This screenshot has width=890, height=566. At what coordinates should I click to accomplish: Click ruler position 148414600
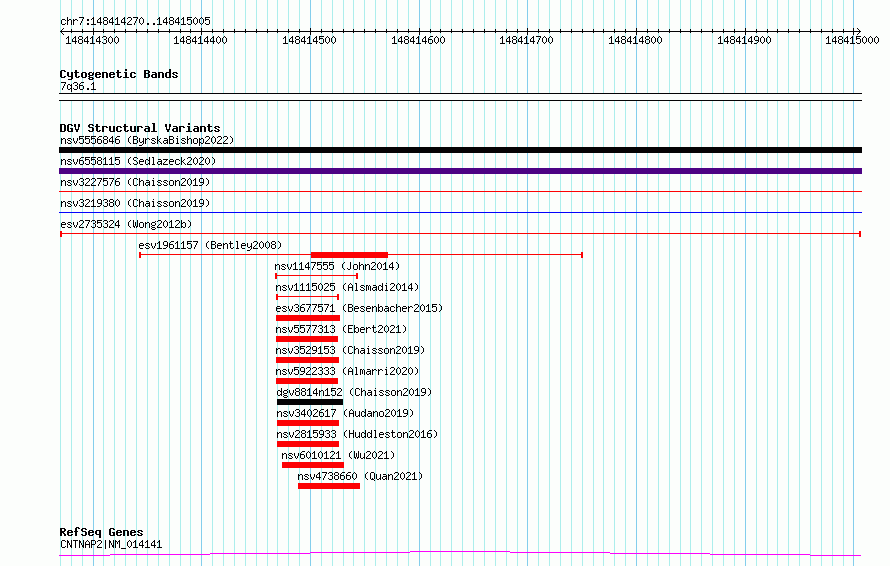[x=418, y=40]
